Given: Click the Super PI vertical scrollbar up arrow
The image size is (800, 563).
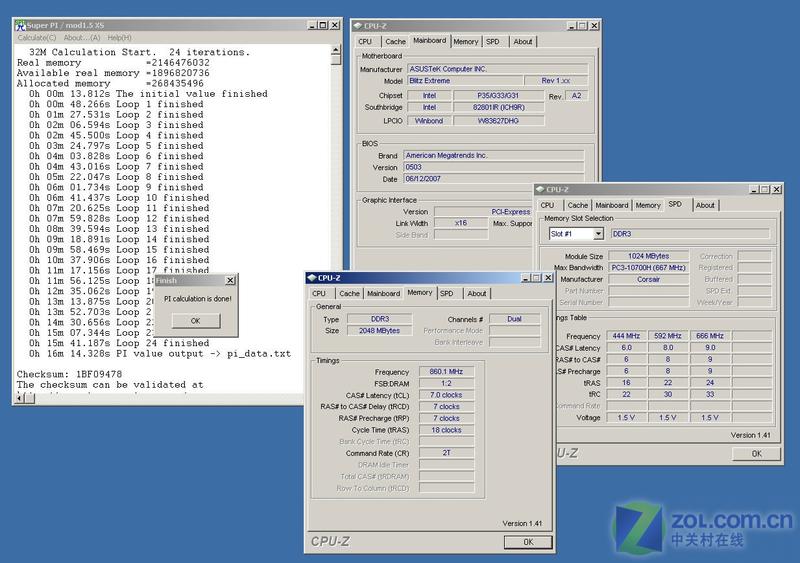Looking at the screenshot, I should pyautogui.click(x=335, y=50).
